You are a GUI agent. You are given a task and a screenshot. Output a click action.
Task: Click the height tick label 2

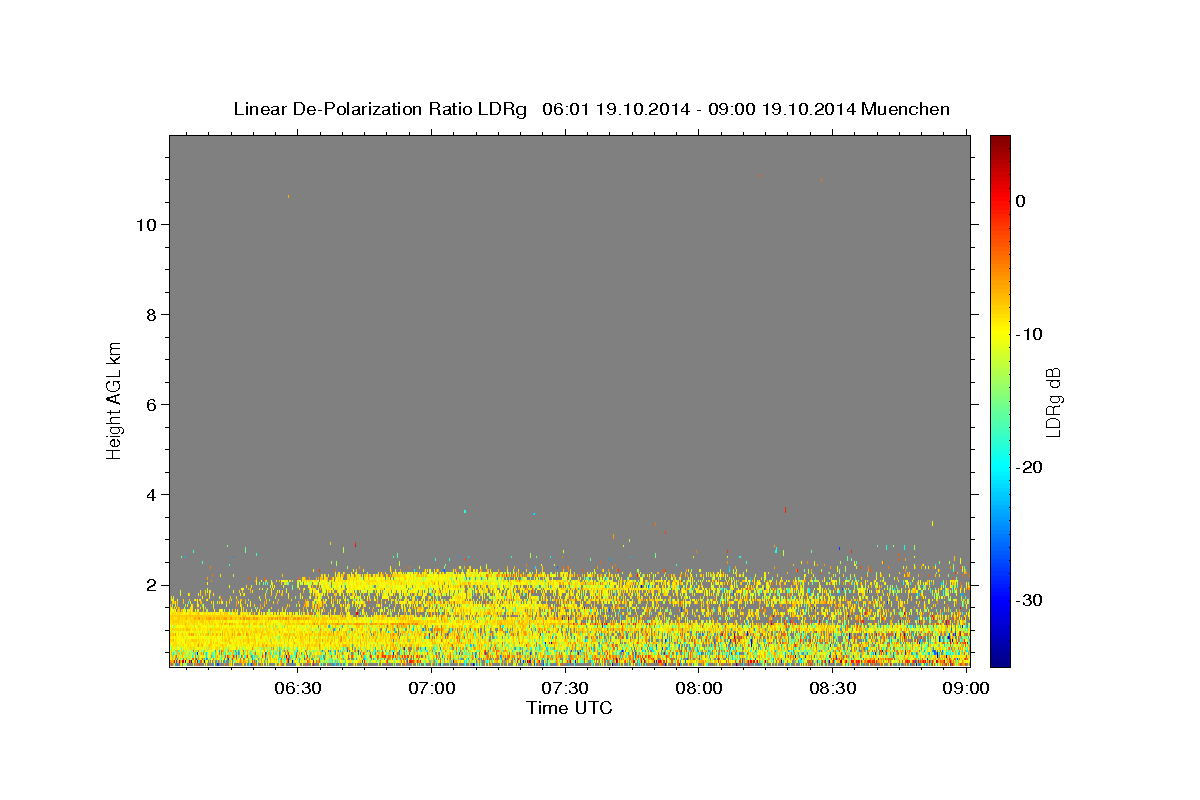(x=150, y=584)
